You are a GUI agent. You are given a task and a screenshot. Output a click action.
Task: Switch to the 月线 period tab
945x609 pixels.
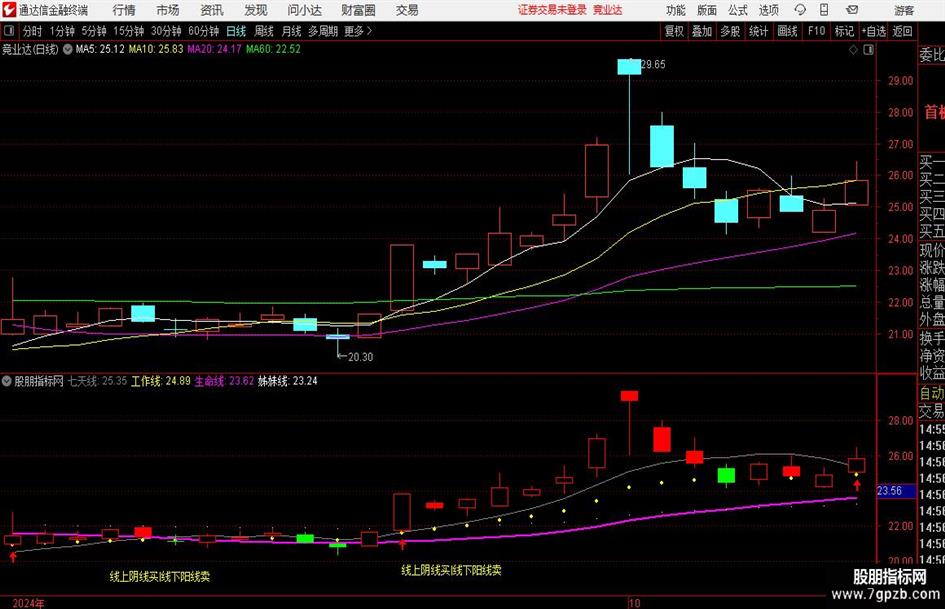click(291, 31)
